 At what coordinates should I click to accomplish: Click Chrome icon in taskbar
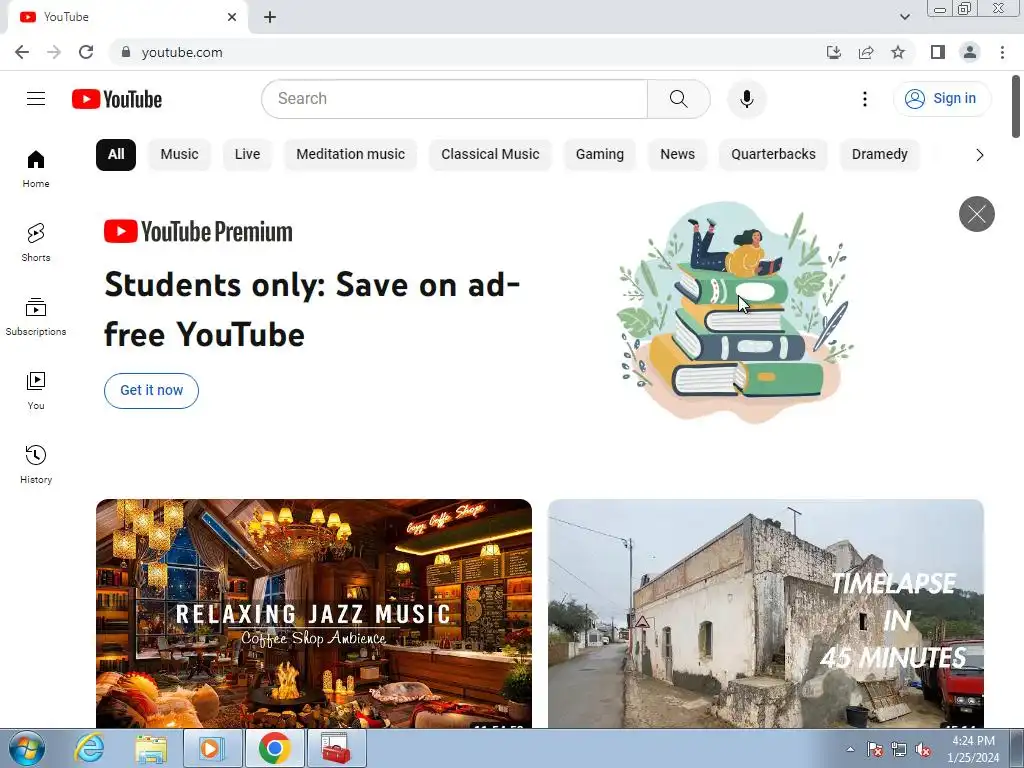tap(275, 748)
